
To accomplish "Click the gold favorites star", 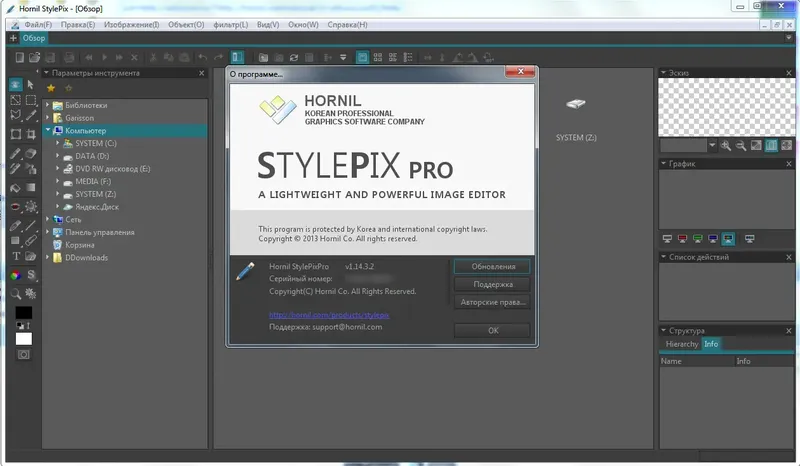I will tap(51, 88).
